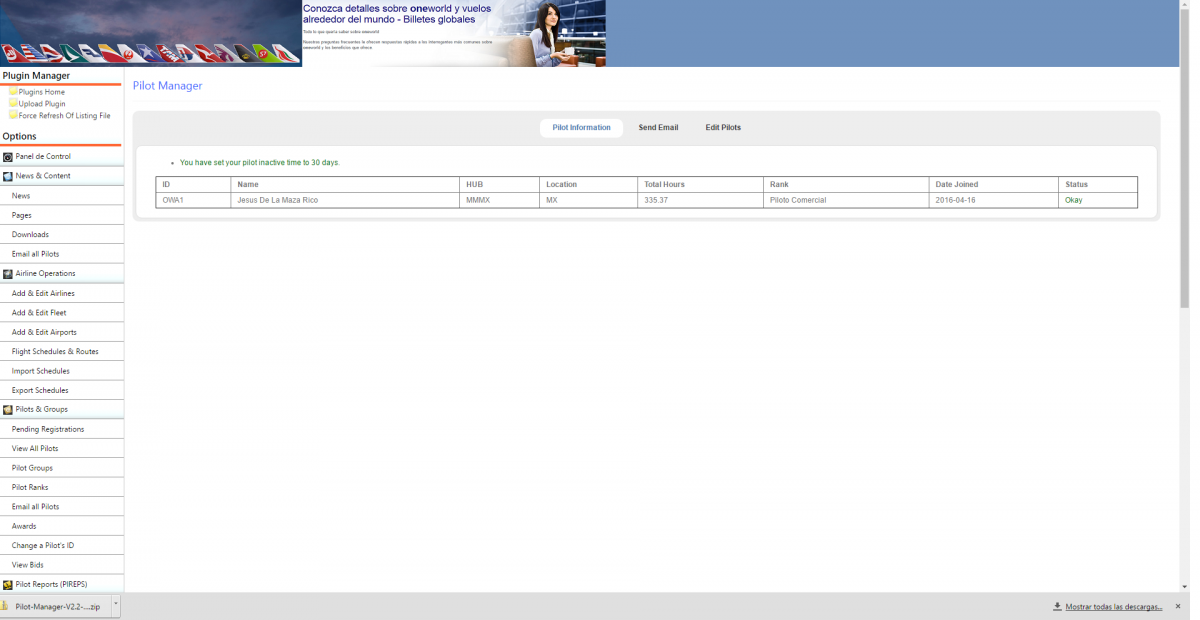Image resolution: width=1200 pixels, height=620 pixels.
Task: Open Pilot Ranks
Action: pos(62,487)
